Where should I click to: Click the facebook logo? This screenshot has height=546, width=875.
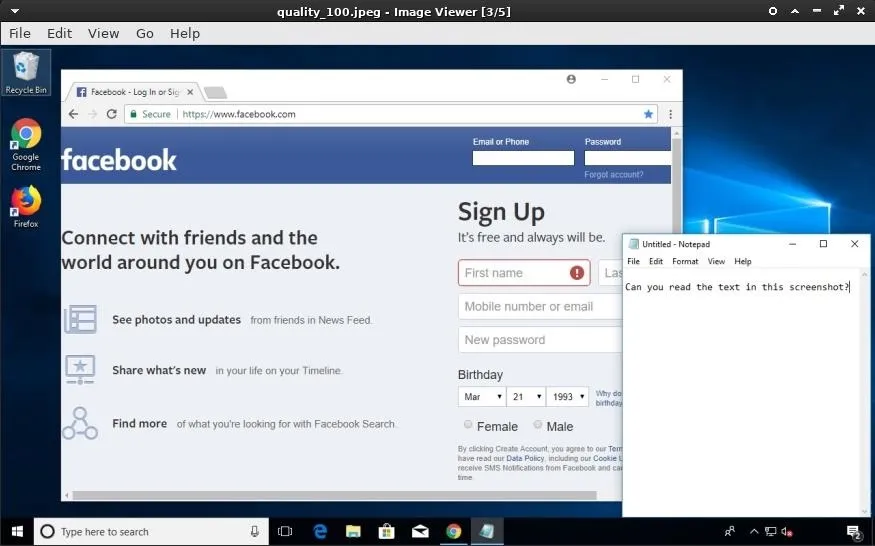(x=119, y=160)
